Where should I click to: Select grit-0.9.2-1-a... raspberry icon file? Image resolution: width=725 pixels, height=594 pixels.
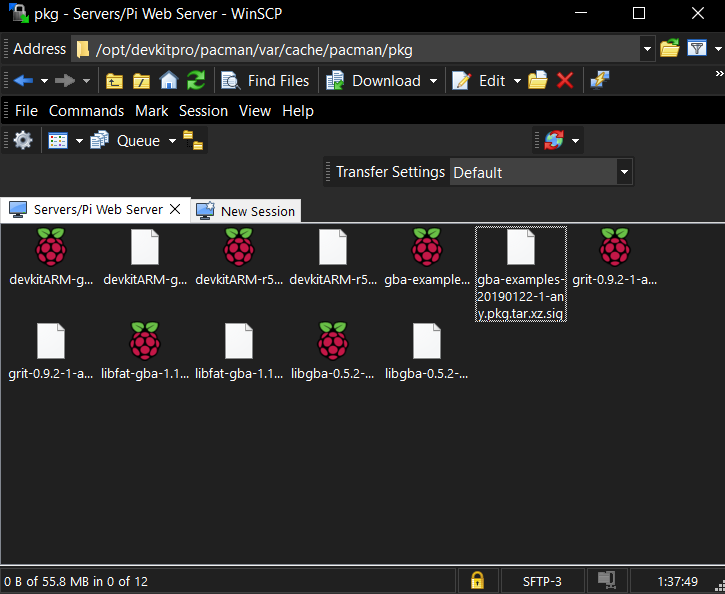pyautogui.click(x=614, y=257)
